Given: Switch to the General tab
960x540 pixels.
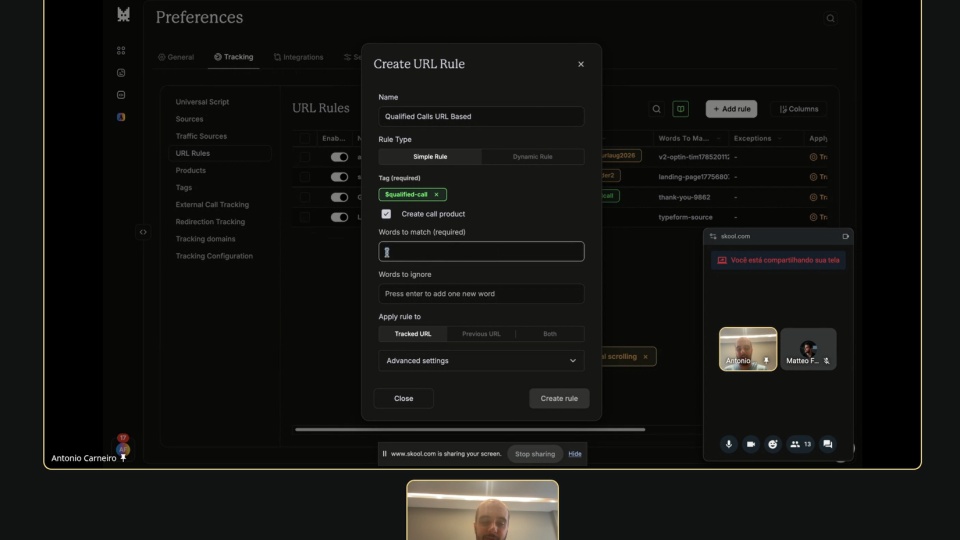Looking at the screenshot, I should pos(176,57).
